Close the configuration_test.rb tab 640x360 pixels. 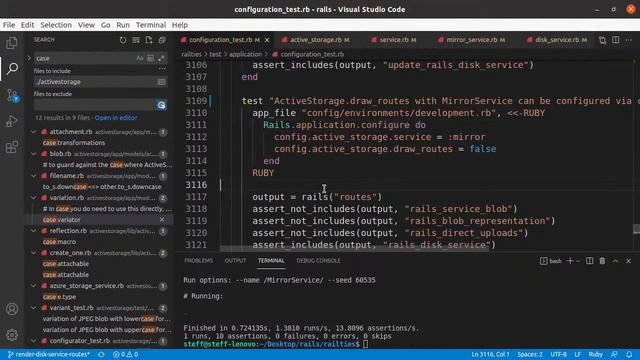tap(267, 40)
